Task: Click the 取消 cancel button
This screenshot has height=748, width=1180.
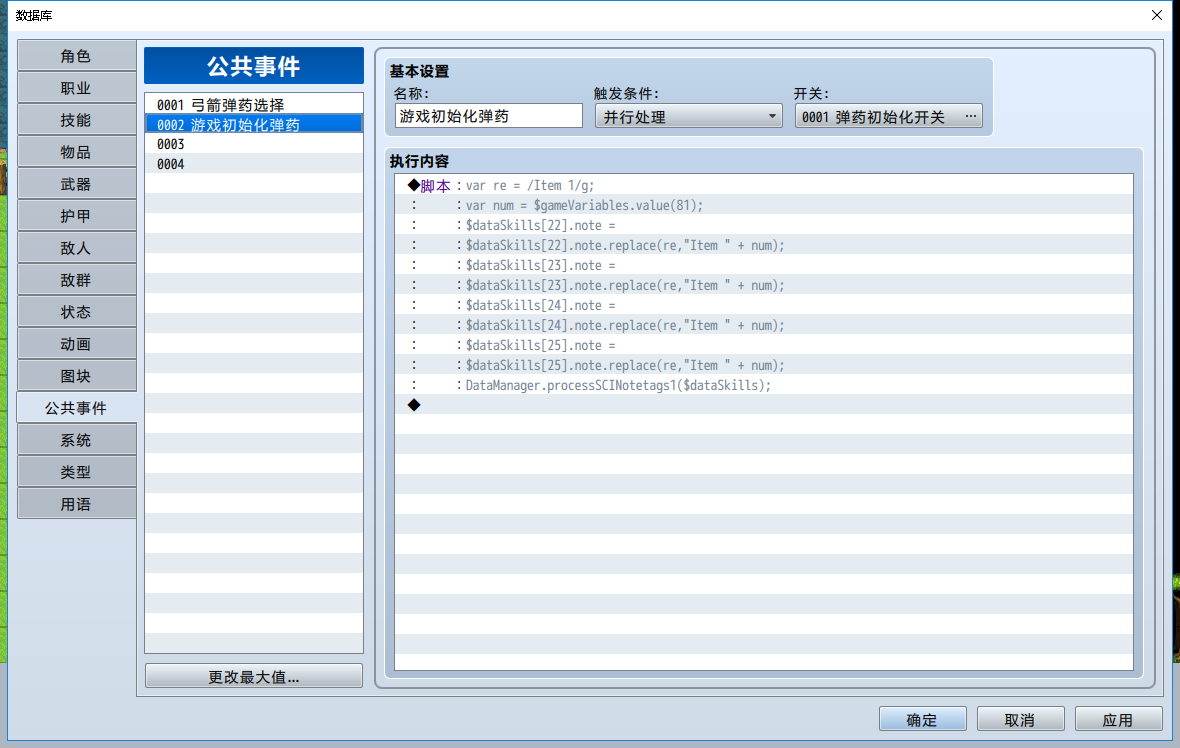Action: coord(1020,719)
